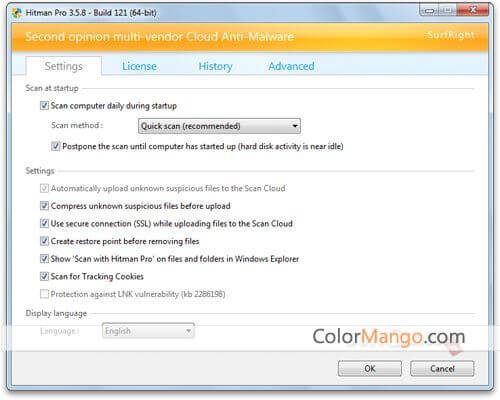Click the ColorMango.com watermark logo

point(389,337)
